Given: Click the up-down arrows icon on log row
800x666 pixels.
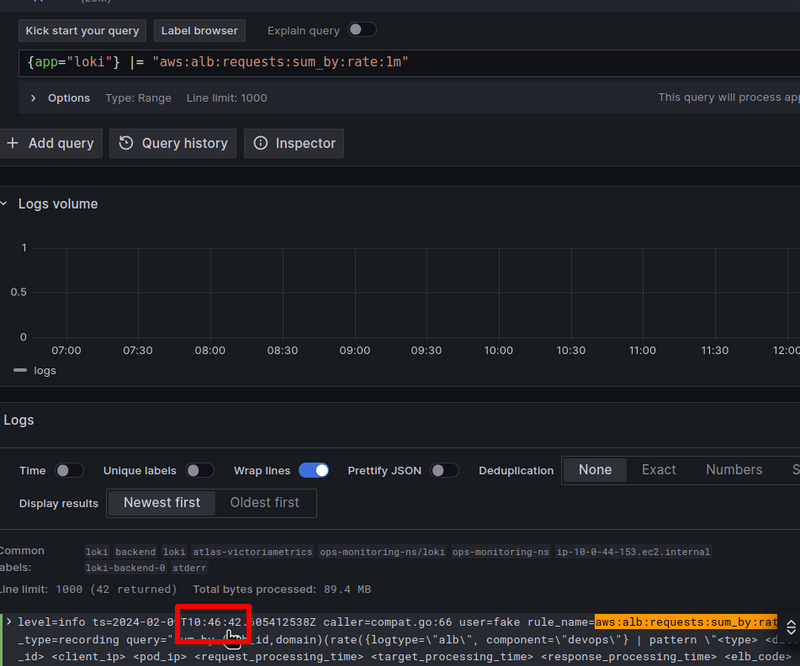Looking at the screenshot, I should (791, 627).
